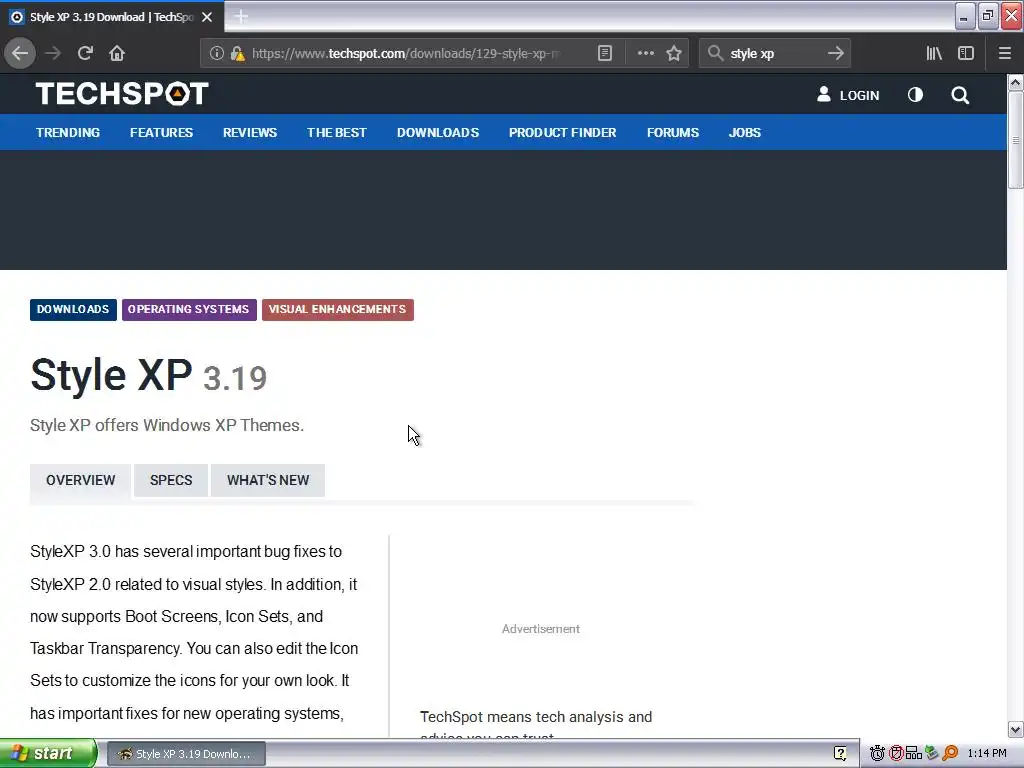Click the 'style xp' search field
The width and height of the screenshot is (1024, 768).
click(x=774, y=54)
